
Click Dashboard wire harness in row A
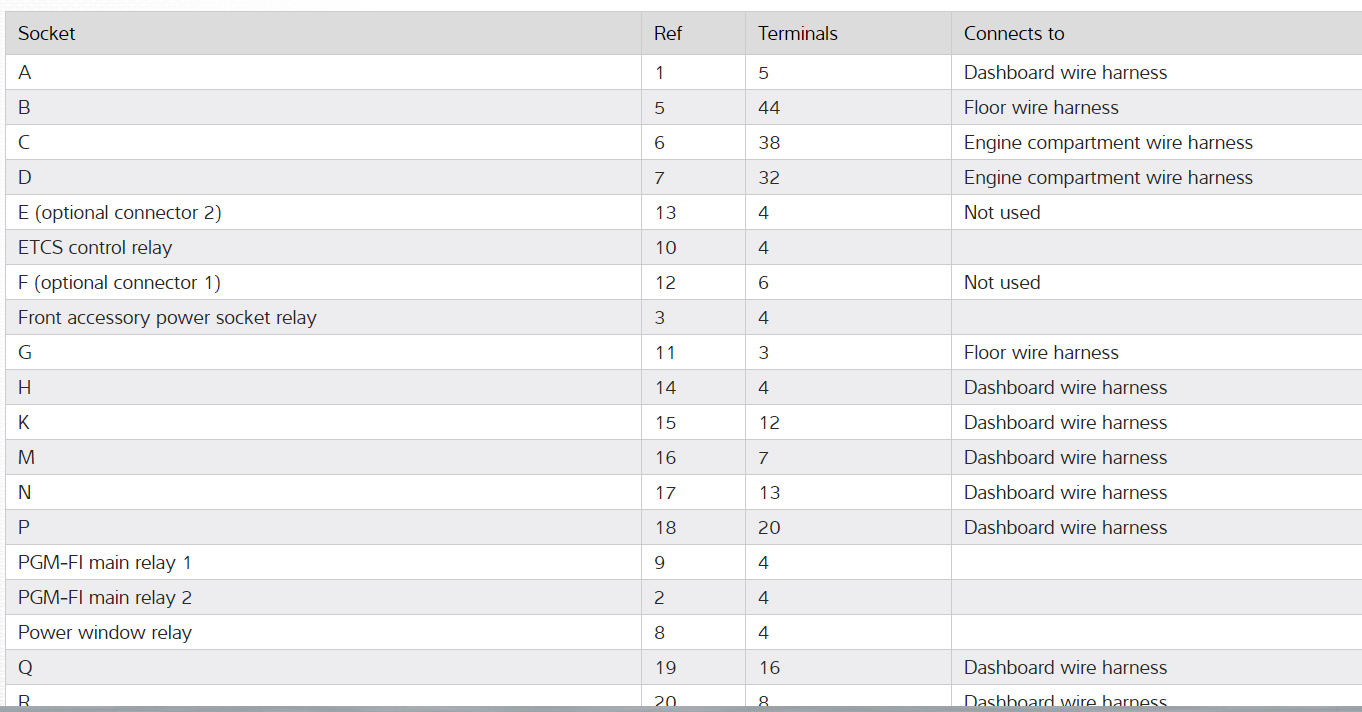tap(1065, 73)
